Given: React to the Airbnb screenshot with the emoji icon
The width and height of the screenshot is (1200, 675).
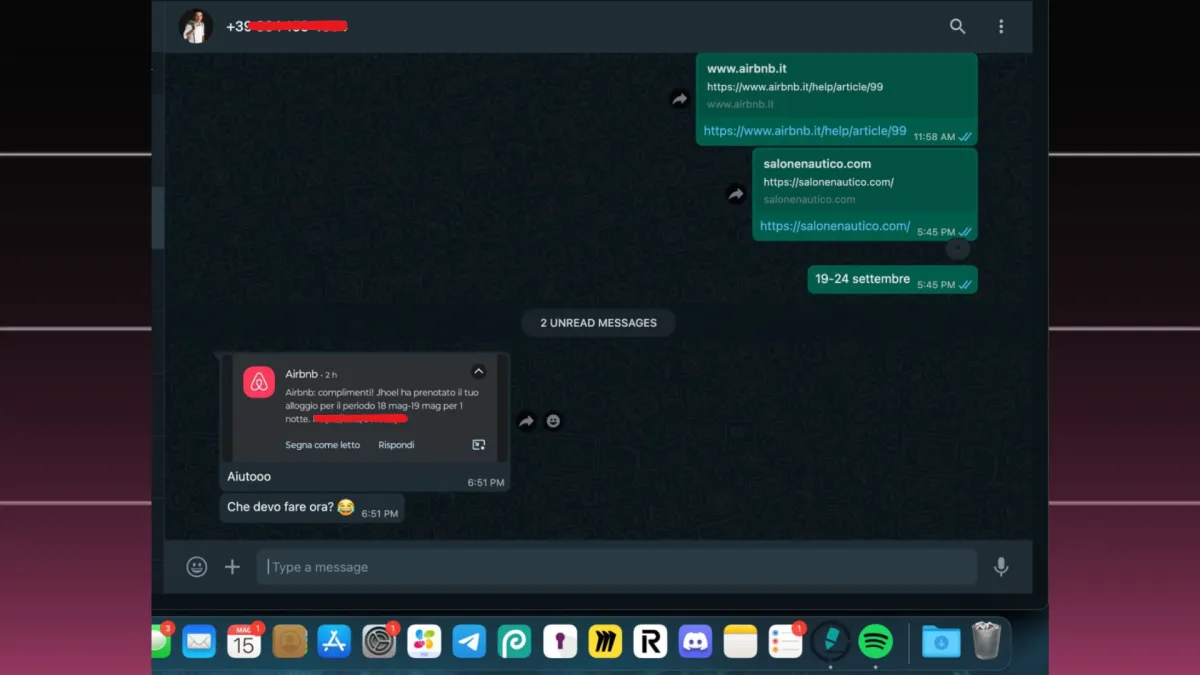Looking at the screenshot, I should 553,422.
